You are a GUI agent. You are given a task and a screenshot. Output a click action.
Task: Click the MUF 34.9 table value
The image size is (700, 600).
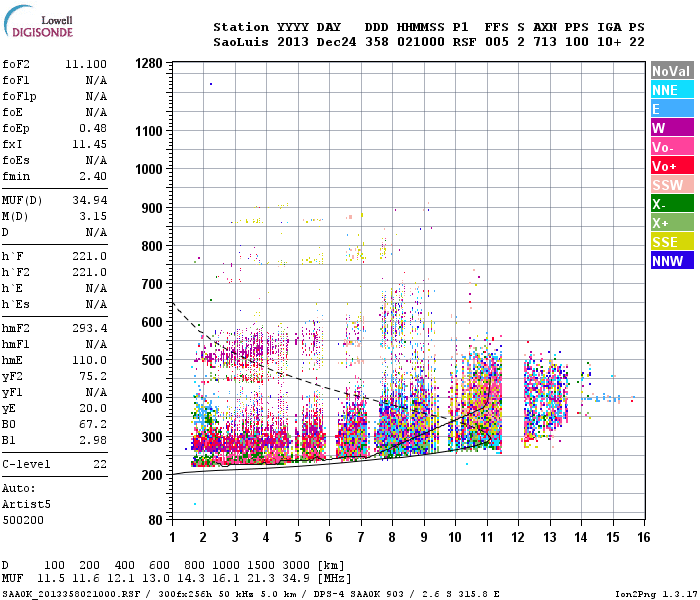point(296,579)
